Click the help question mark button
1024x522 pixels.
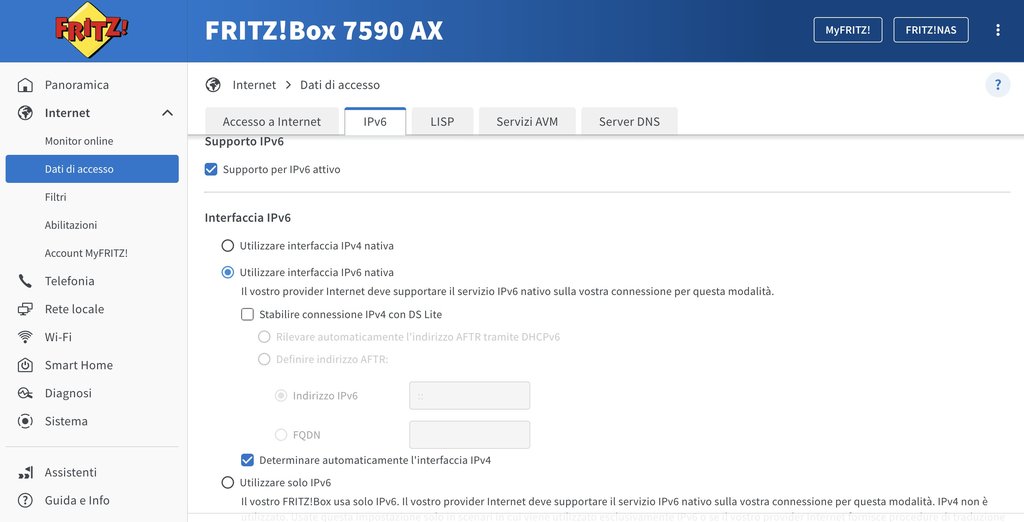(x=997, y=85)
